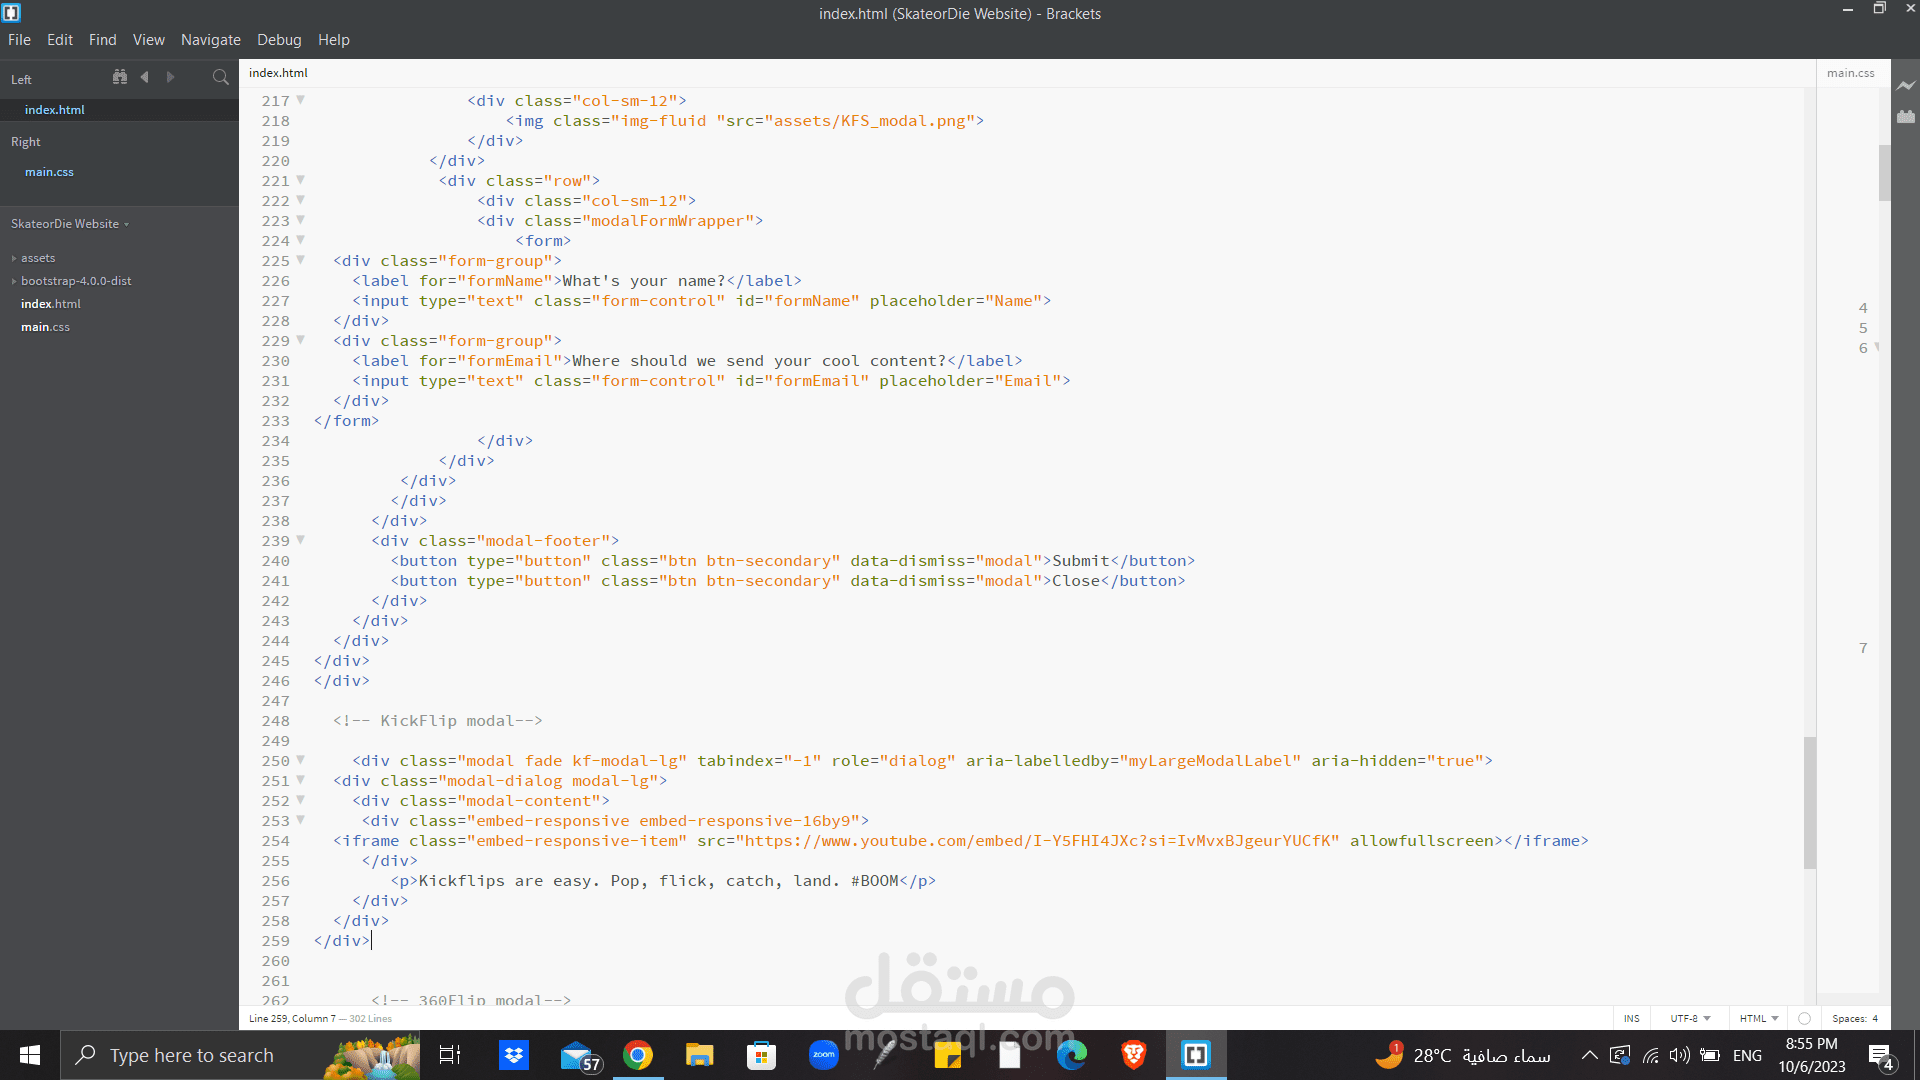This screenshot has width=1920, height=1080.
Task: Fold code at line 239 triangle
Action: point(300,540)
